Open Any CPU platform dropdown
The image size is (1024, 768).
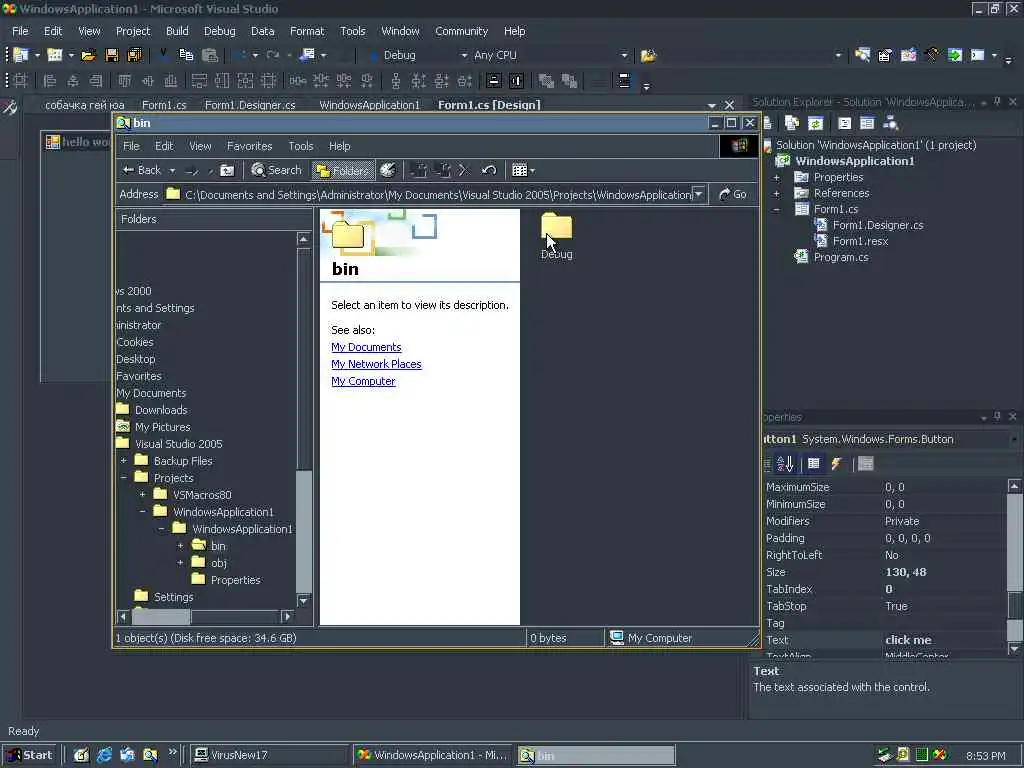pyautogui.click(x=624, y=56)
